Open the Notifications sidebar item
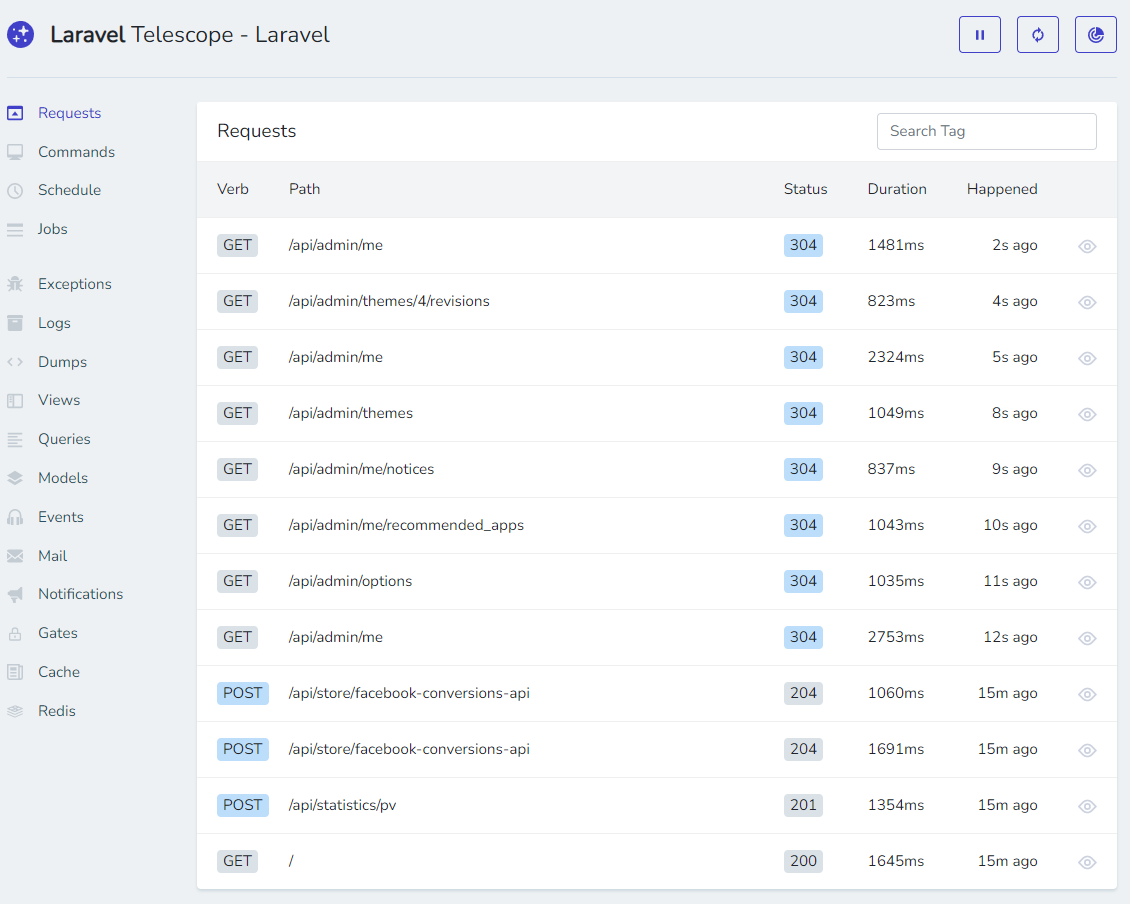Viewport: 1130px width, 904px height. (80, 594)
